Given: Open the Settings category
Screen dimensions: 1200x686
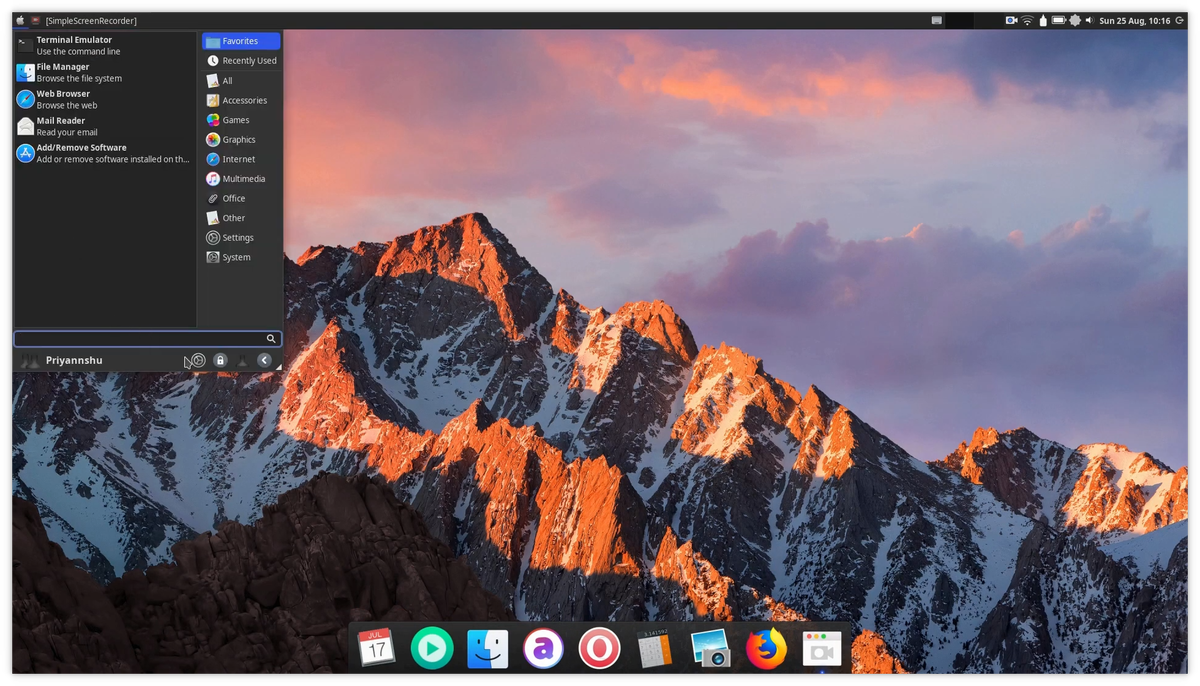Looking at the screenshot, I should [241, 238].
